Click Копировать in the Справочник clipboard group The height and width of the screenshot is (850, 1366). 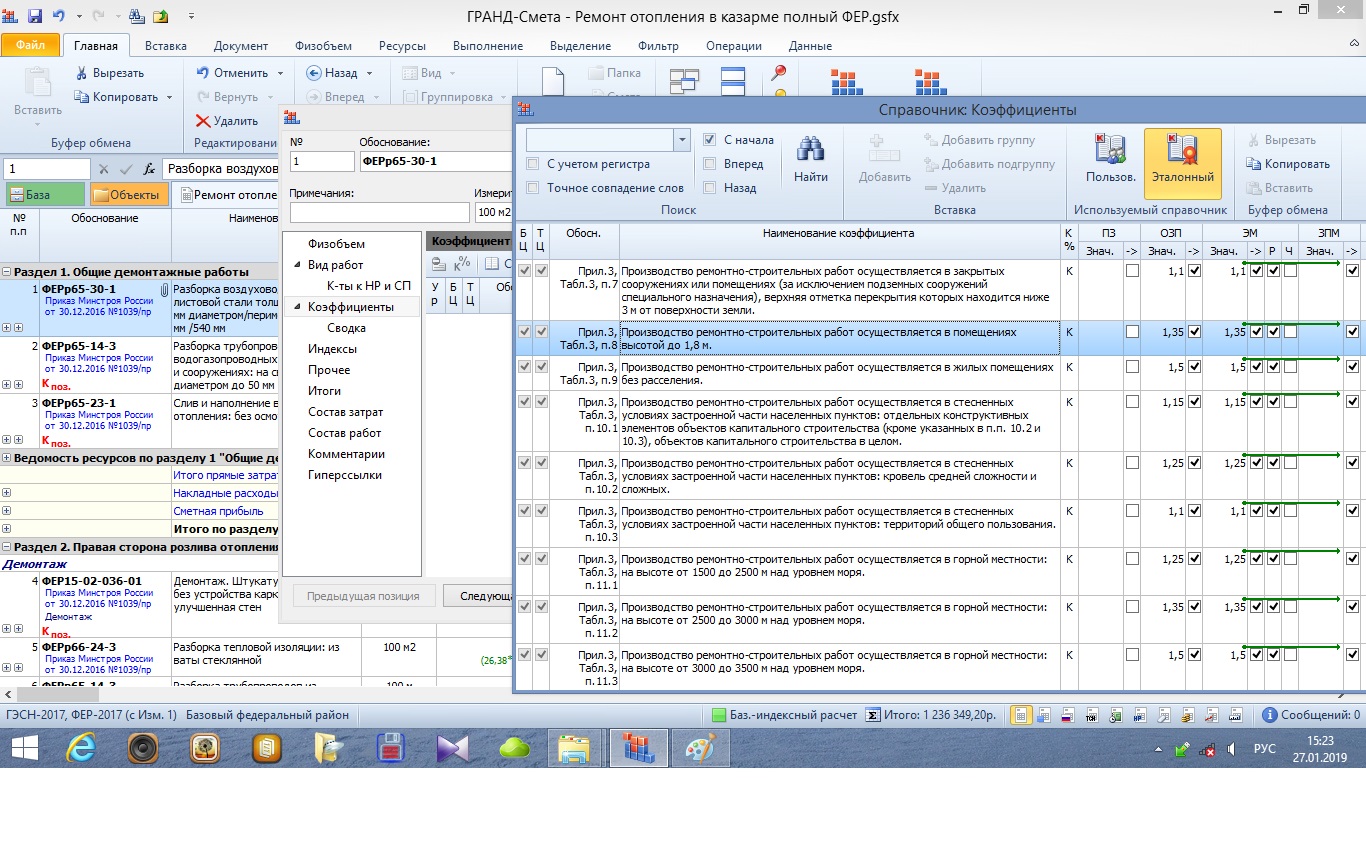(x=1288, y=164)
